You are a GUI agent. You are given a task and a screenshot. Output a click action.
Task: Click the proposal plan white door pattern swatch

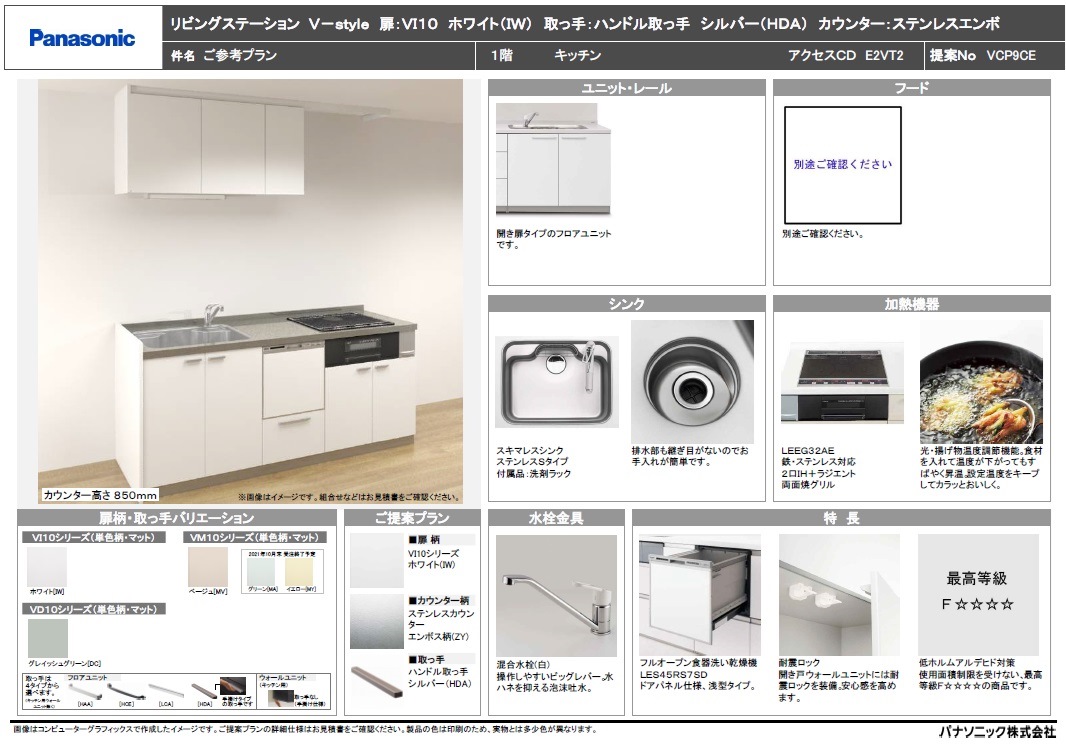coord(377,561)
